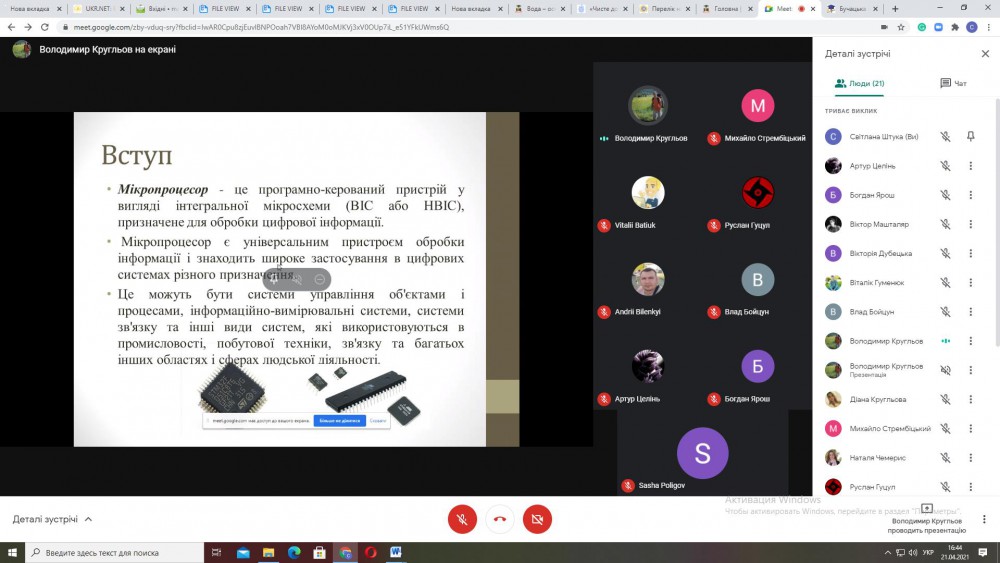Switch to the Чат tab
Image resolution: width=1000 pixels, height=563 pixels.
click(x=953, y=83)
